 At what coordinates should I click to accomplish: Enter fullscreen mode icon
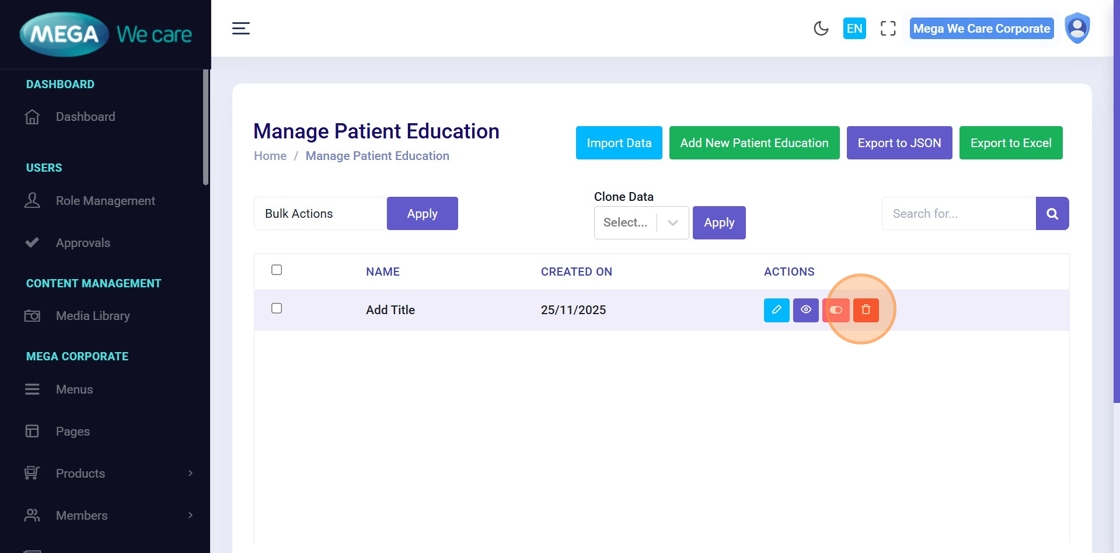888,28
